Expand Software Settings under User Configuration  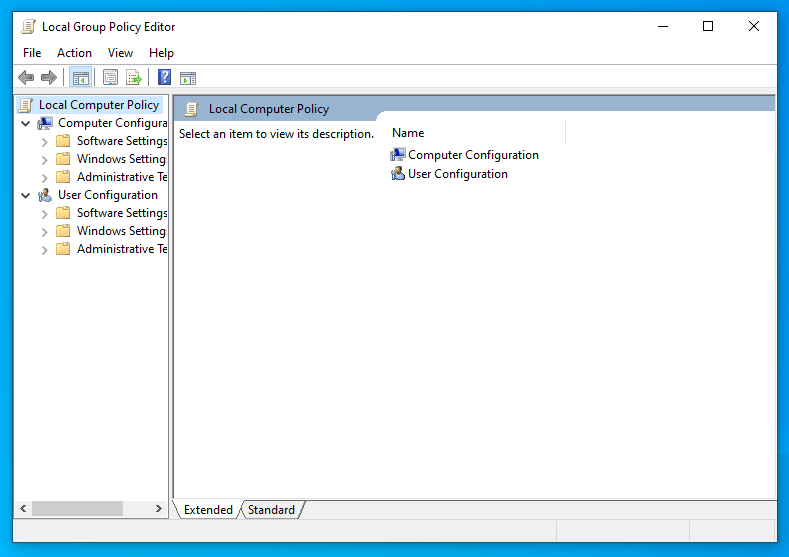pyautogui.click(x=44, y=214)
